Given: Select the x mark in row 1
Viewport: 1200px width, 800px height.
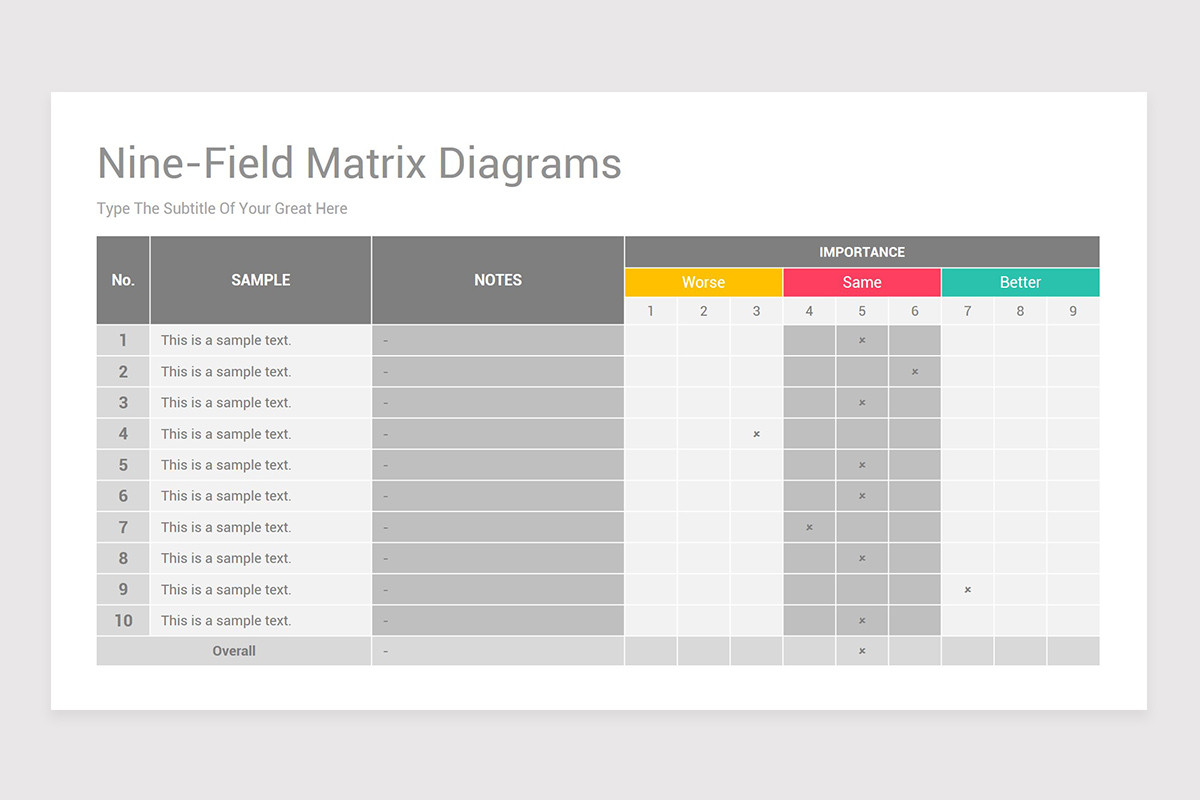Looking at the screenshot, I should point(862,340).
